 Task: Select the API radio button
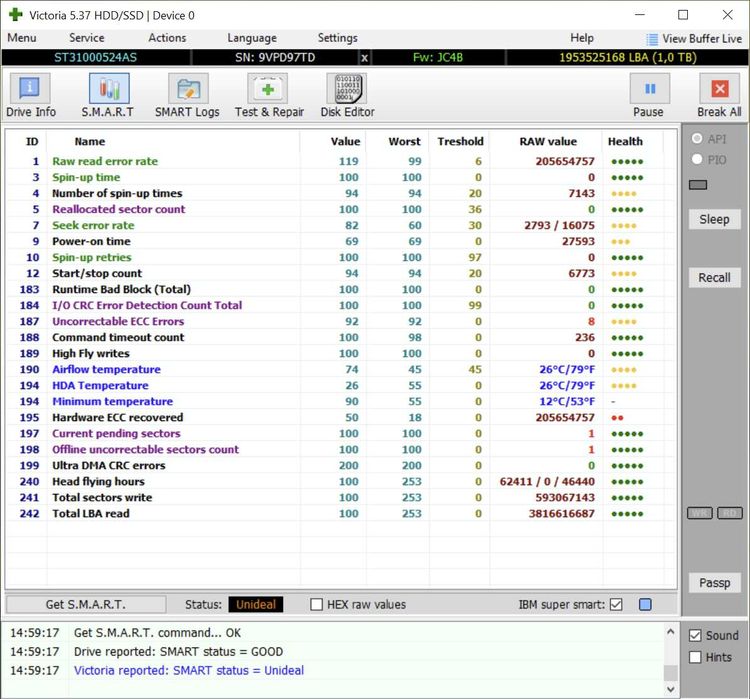click(697, 139)
